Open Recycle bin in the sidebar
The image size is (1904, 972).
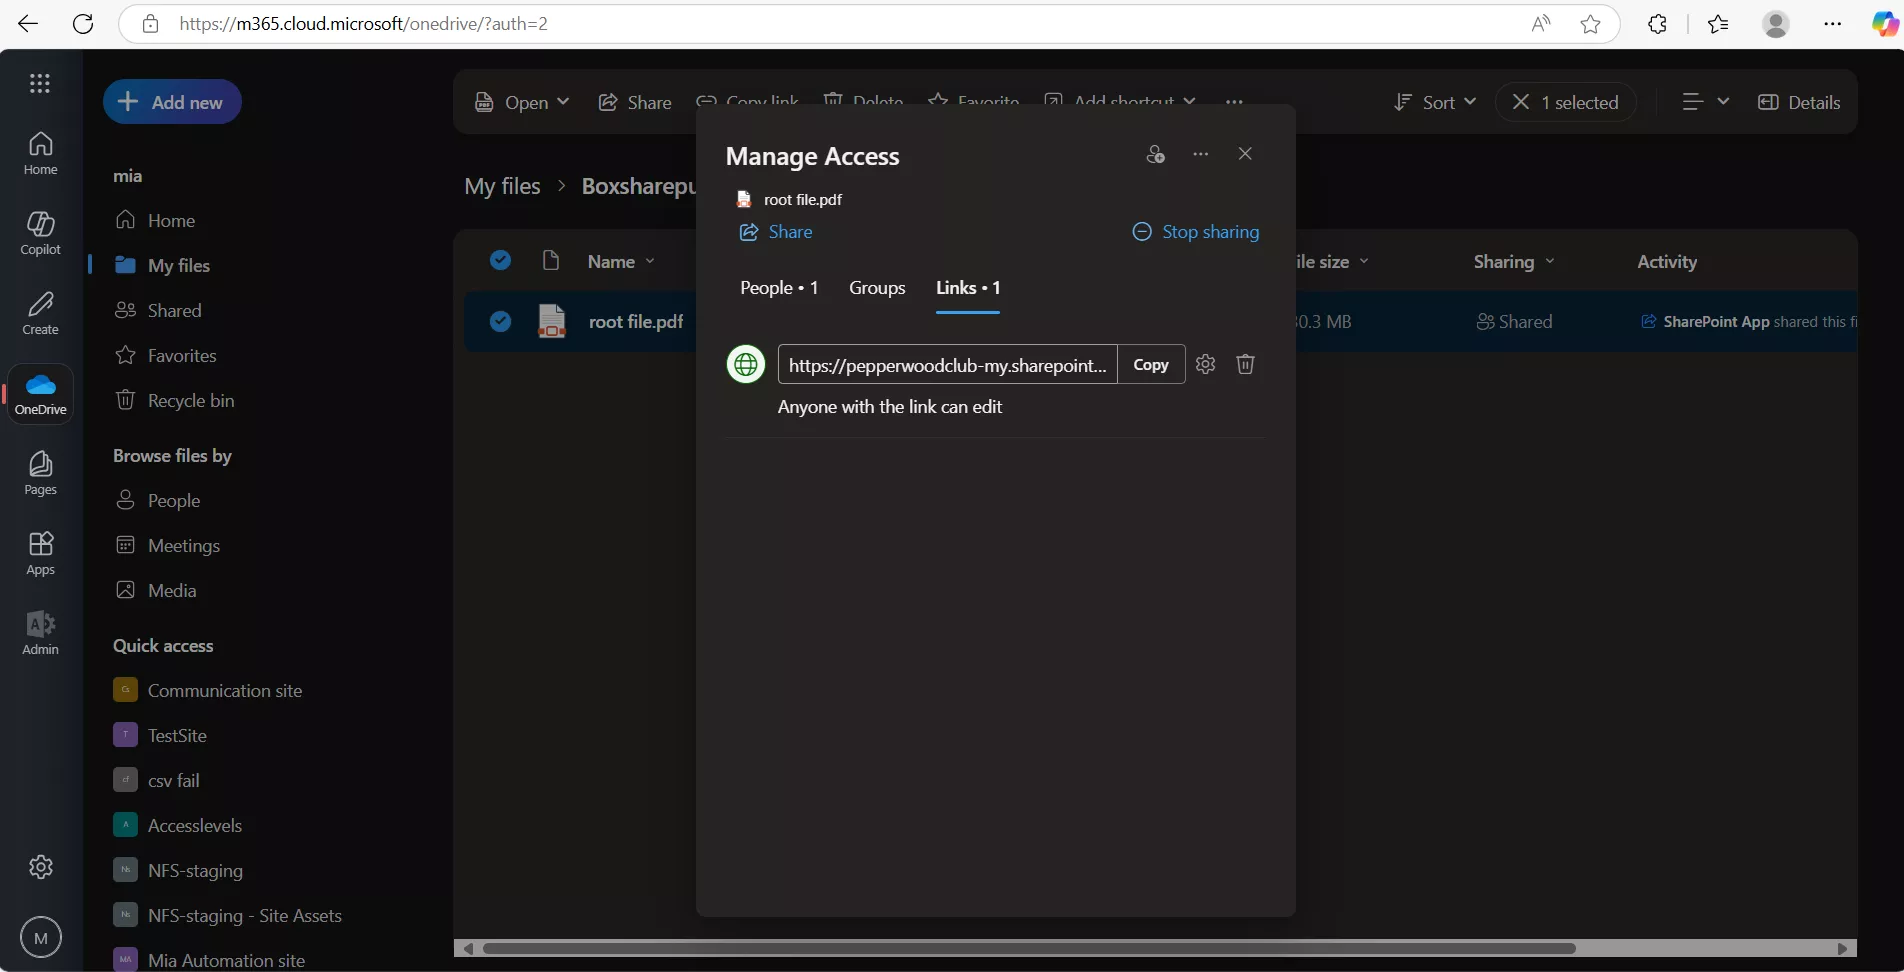tap(191, 401)
